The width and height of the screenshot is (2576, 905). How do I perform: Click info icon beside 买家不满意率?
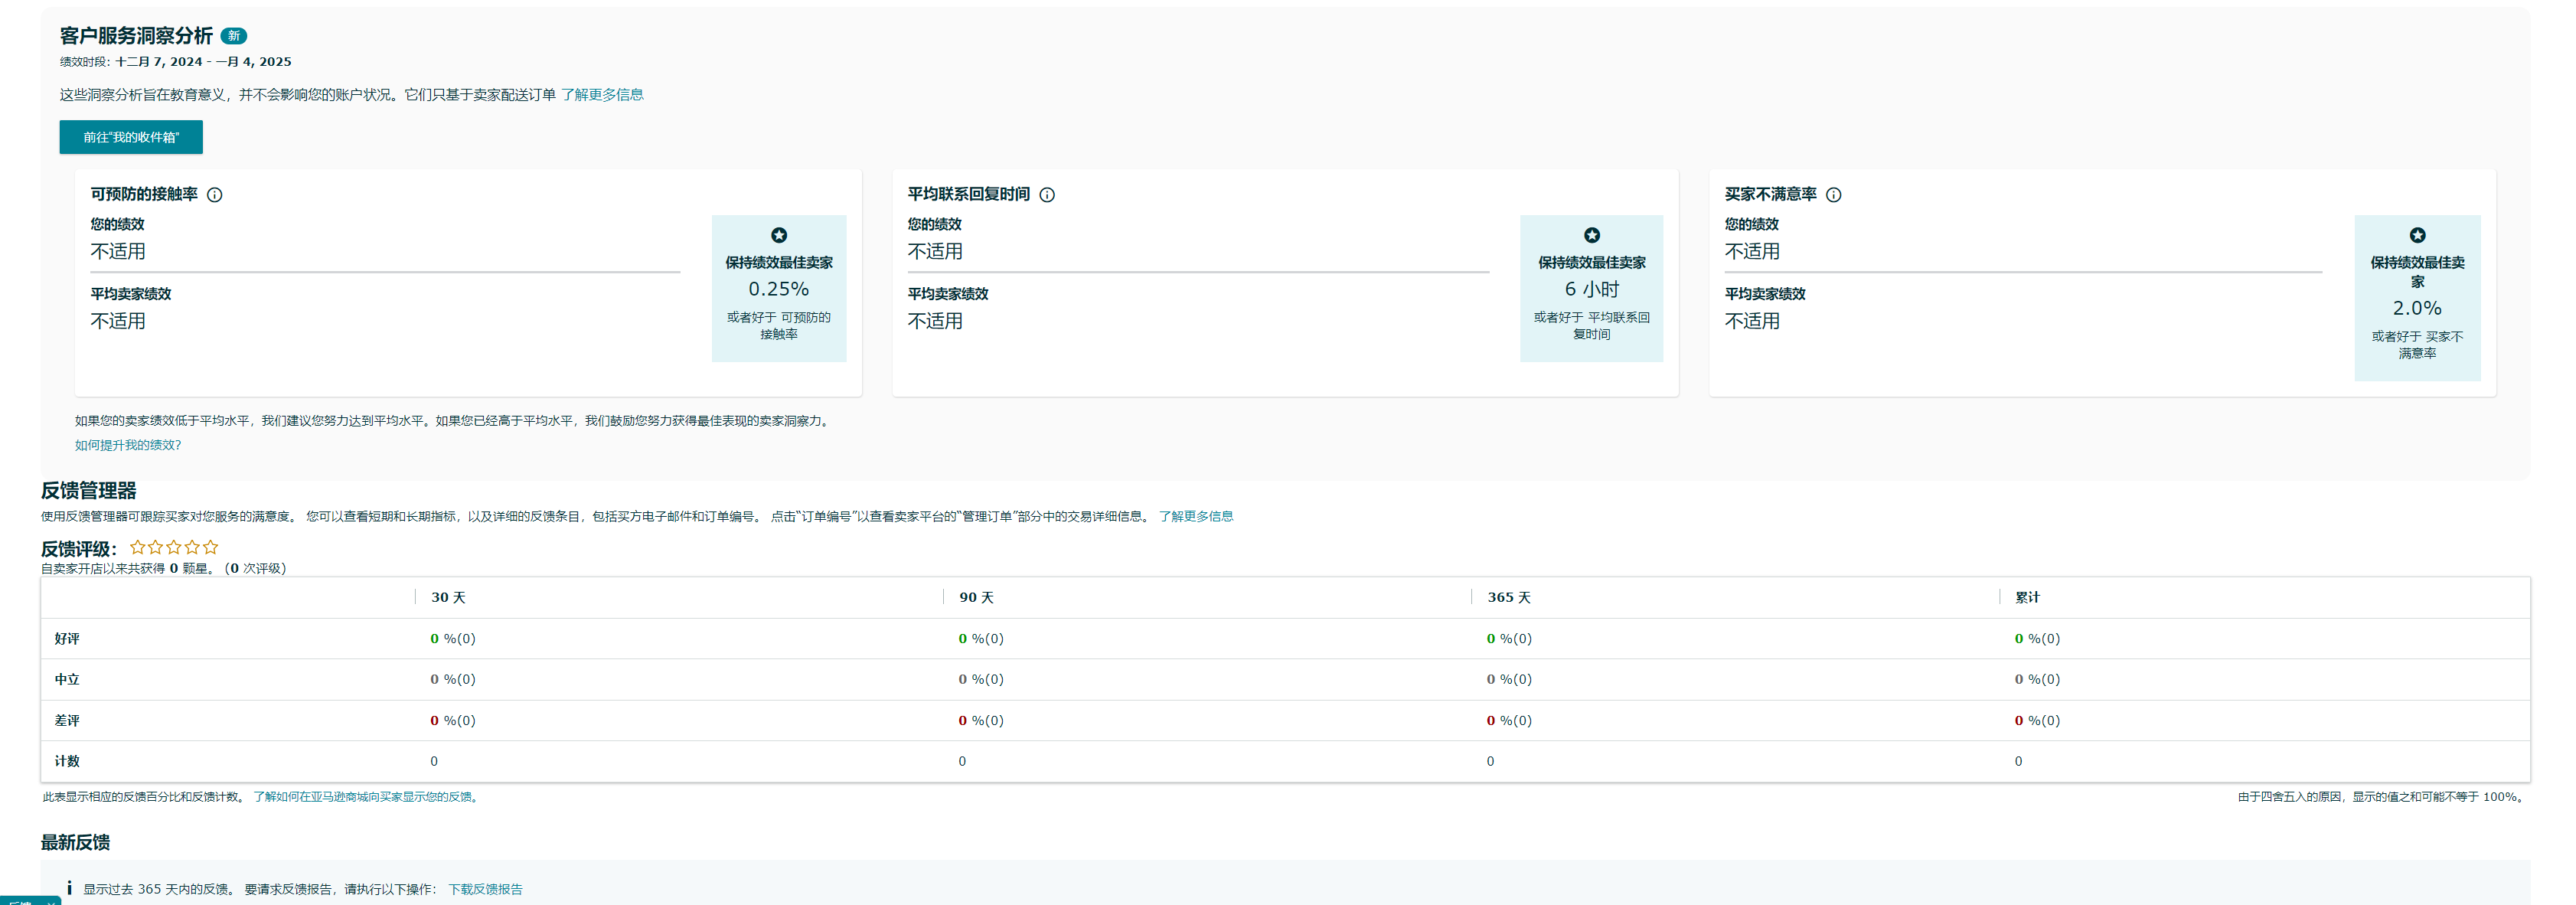click(x=1833, y=195)
